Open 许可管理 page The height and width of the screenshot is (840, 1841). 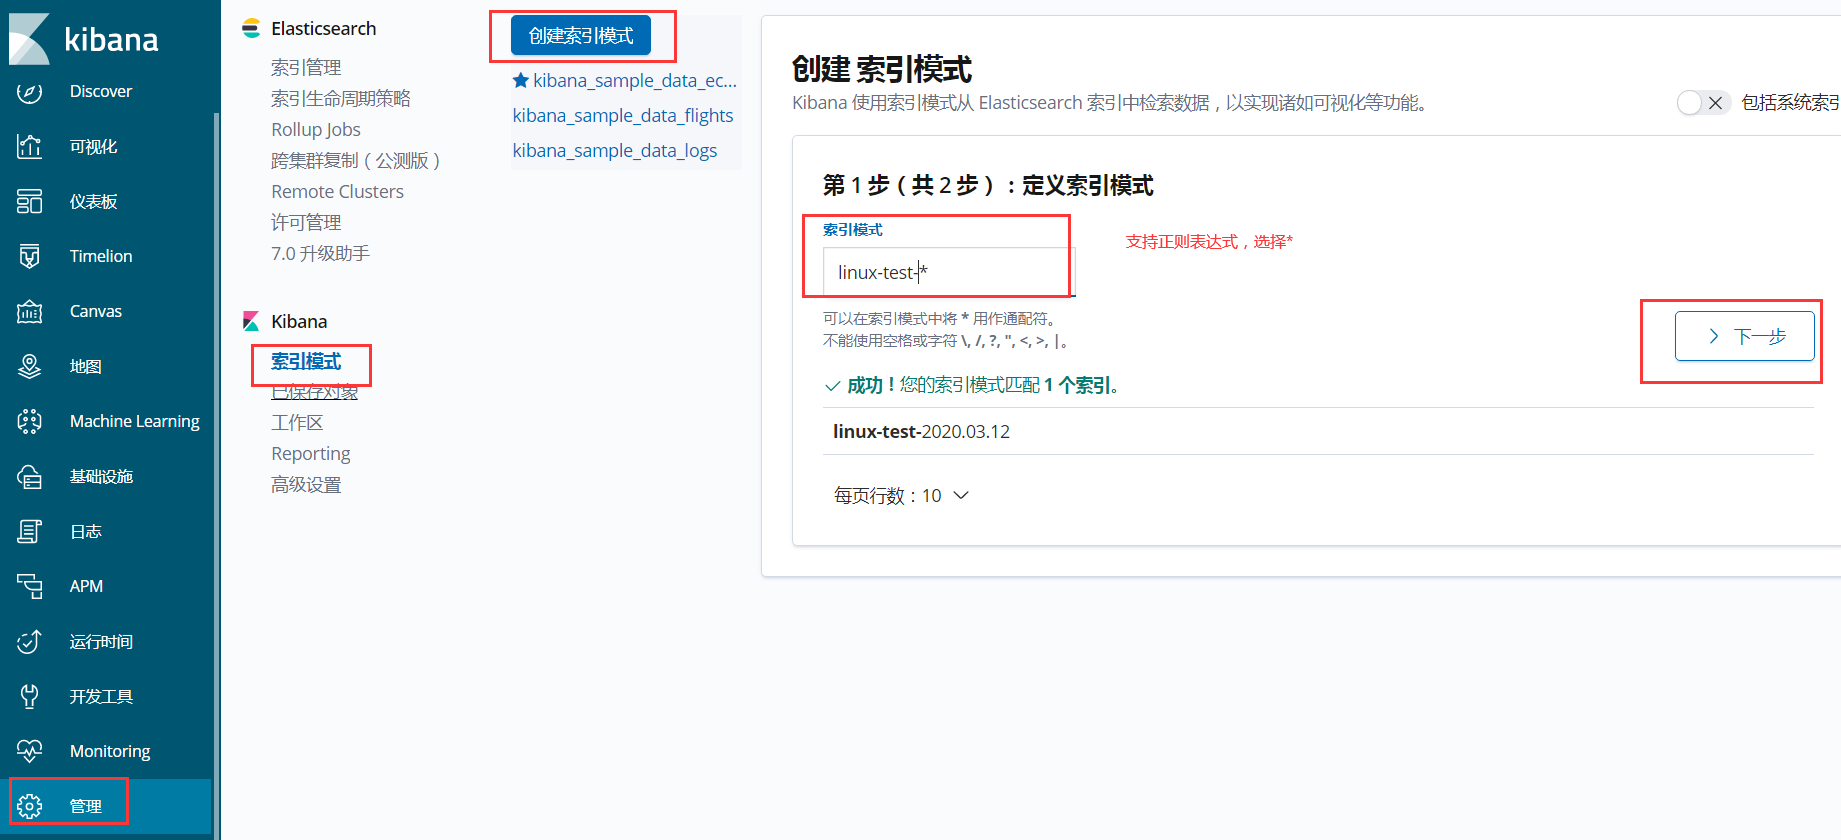tap(306, 222)
